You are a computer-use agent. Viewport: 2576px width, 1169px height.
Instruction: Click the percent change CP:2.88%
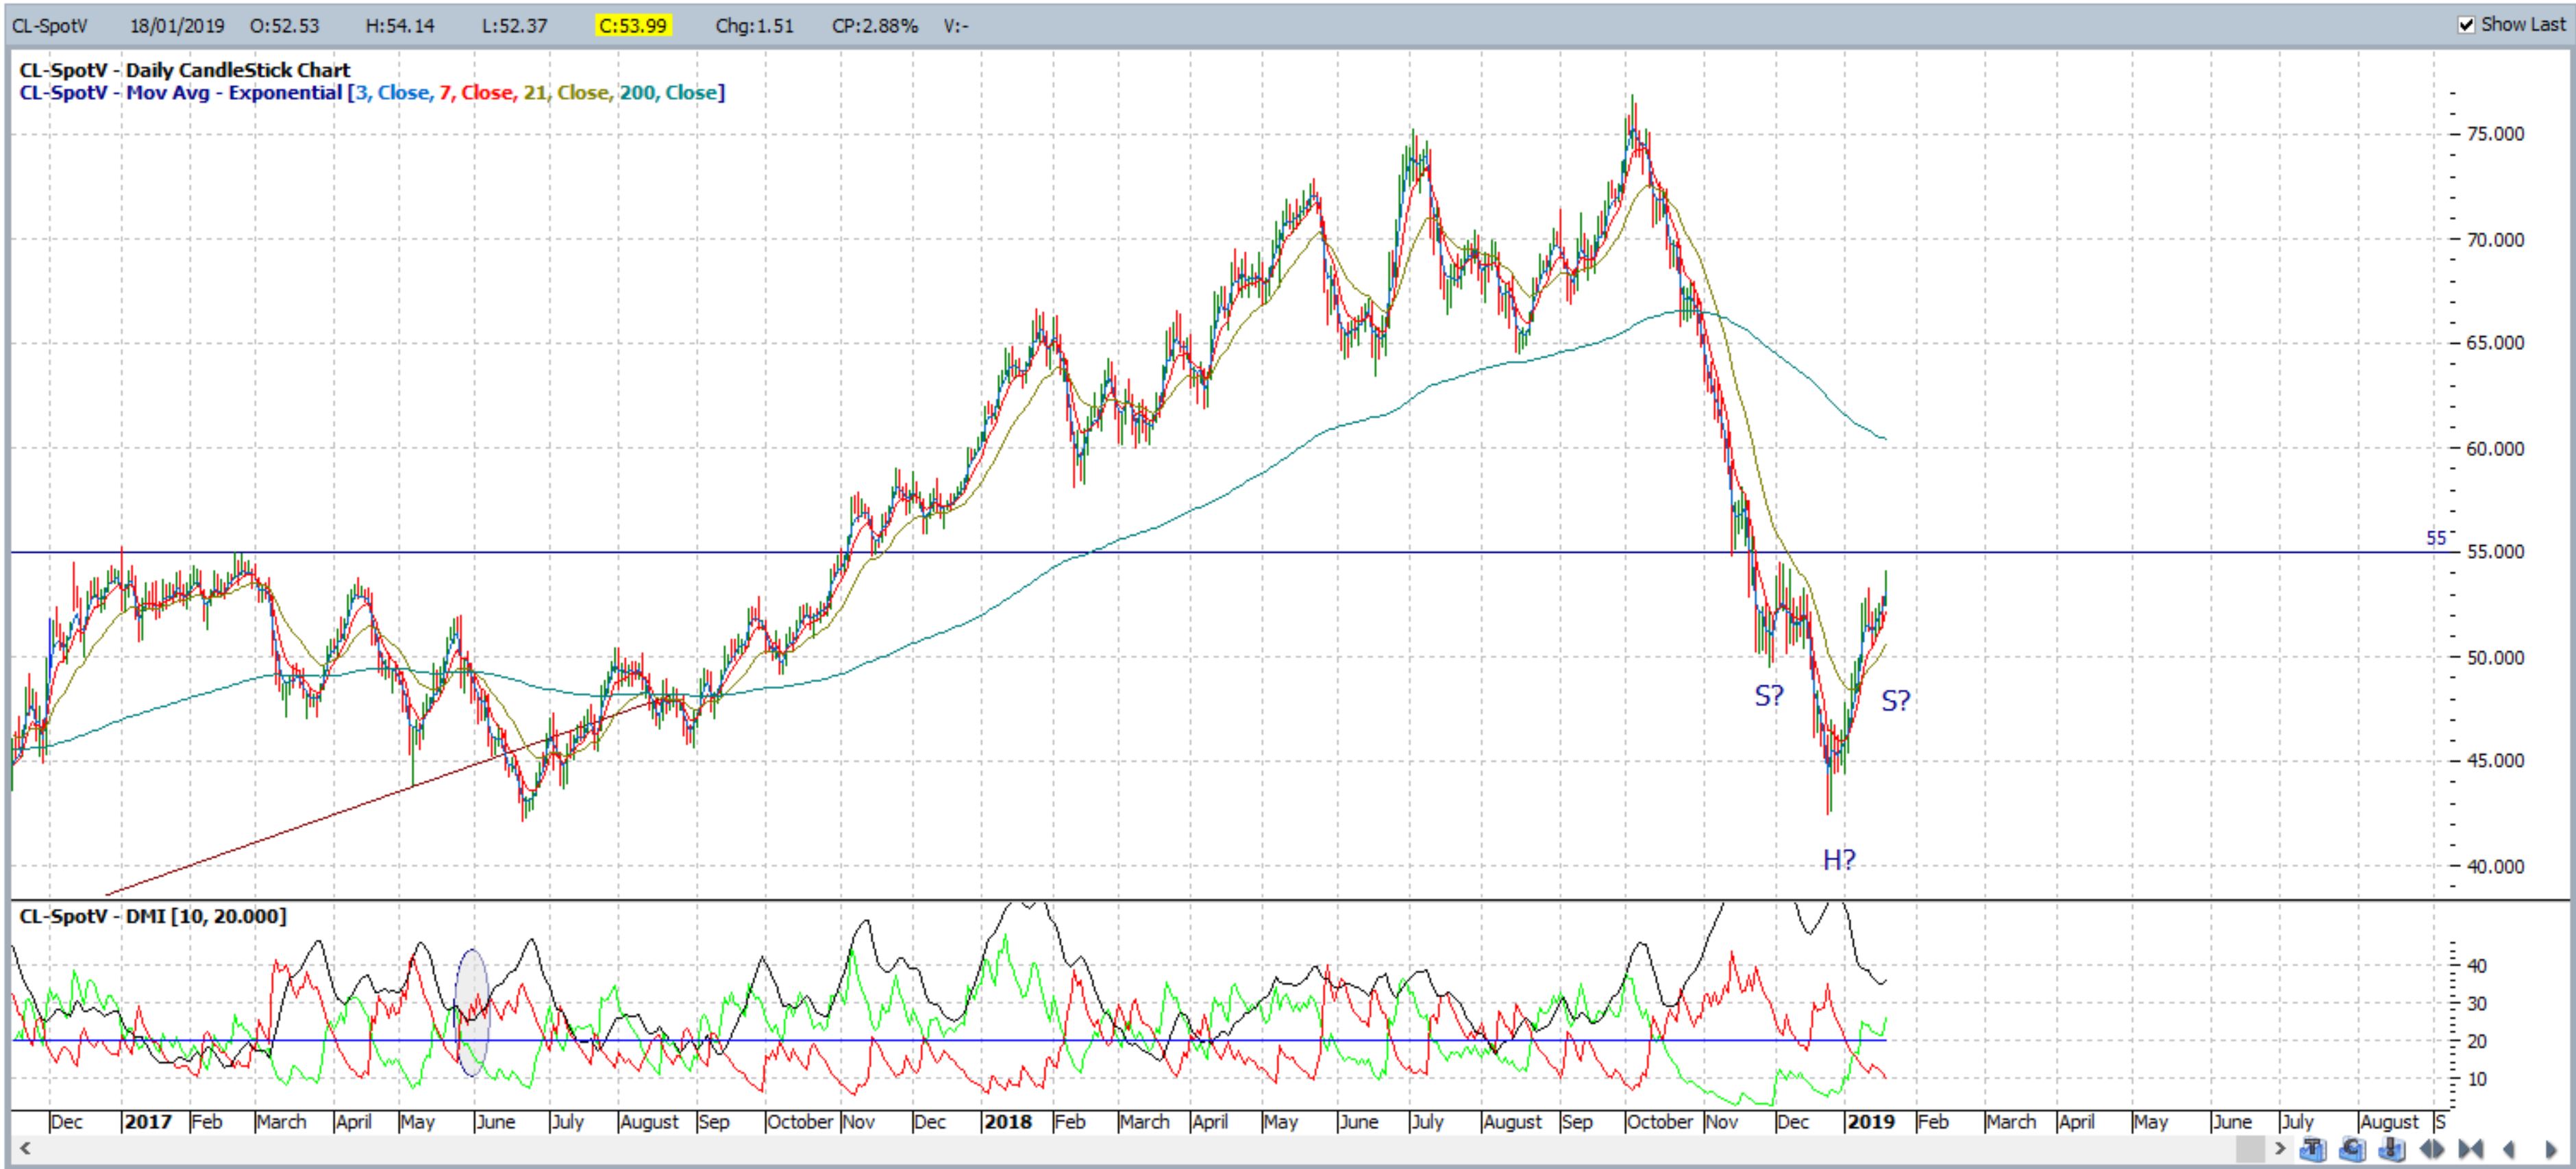[875, 26]
